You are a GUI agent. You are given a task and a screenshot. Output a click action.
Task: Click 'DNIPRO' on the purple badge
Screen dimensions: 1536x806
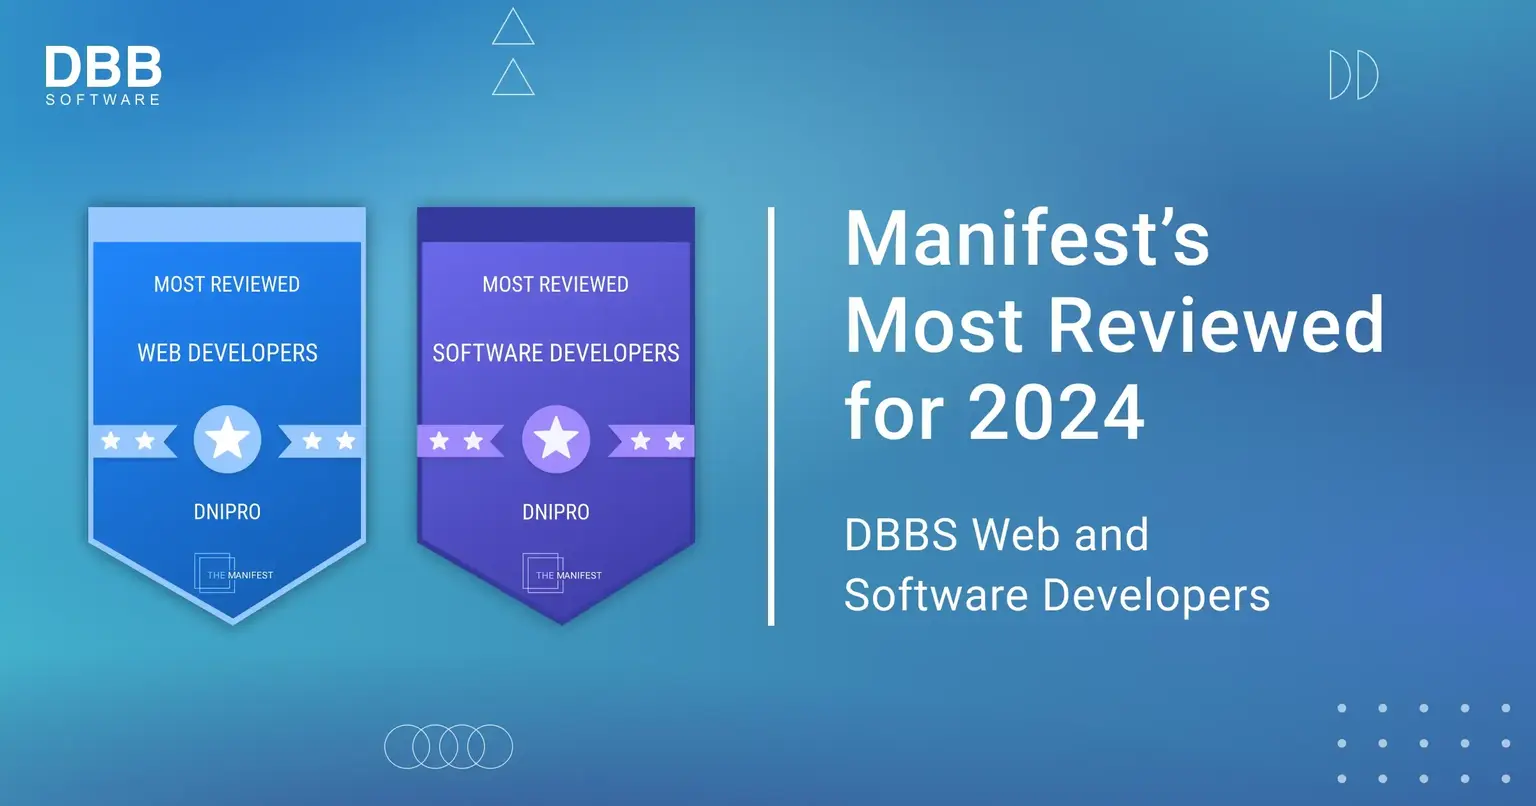[556, 512]
